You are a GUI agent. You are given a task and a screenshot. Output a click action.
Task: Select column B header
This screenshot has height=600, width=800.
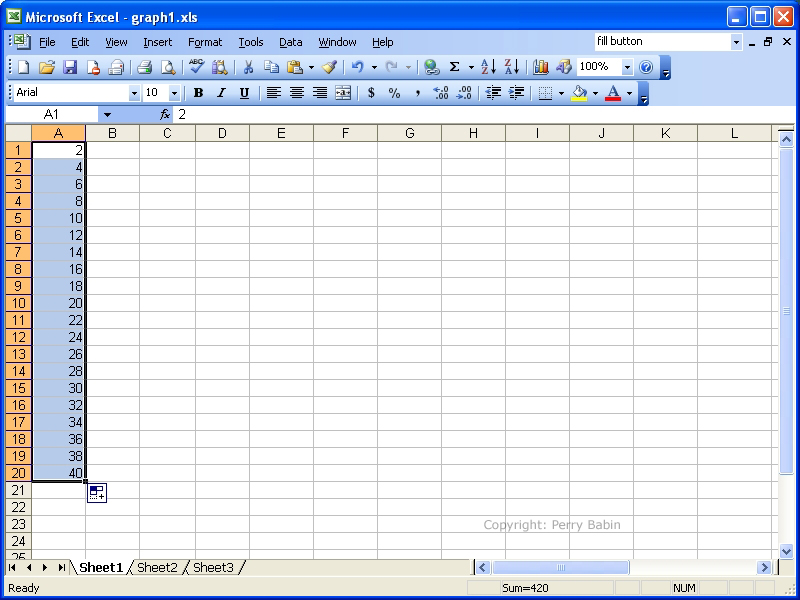(x=112, y=134)
